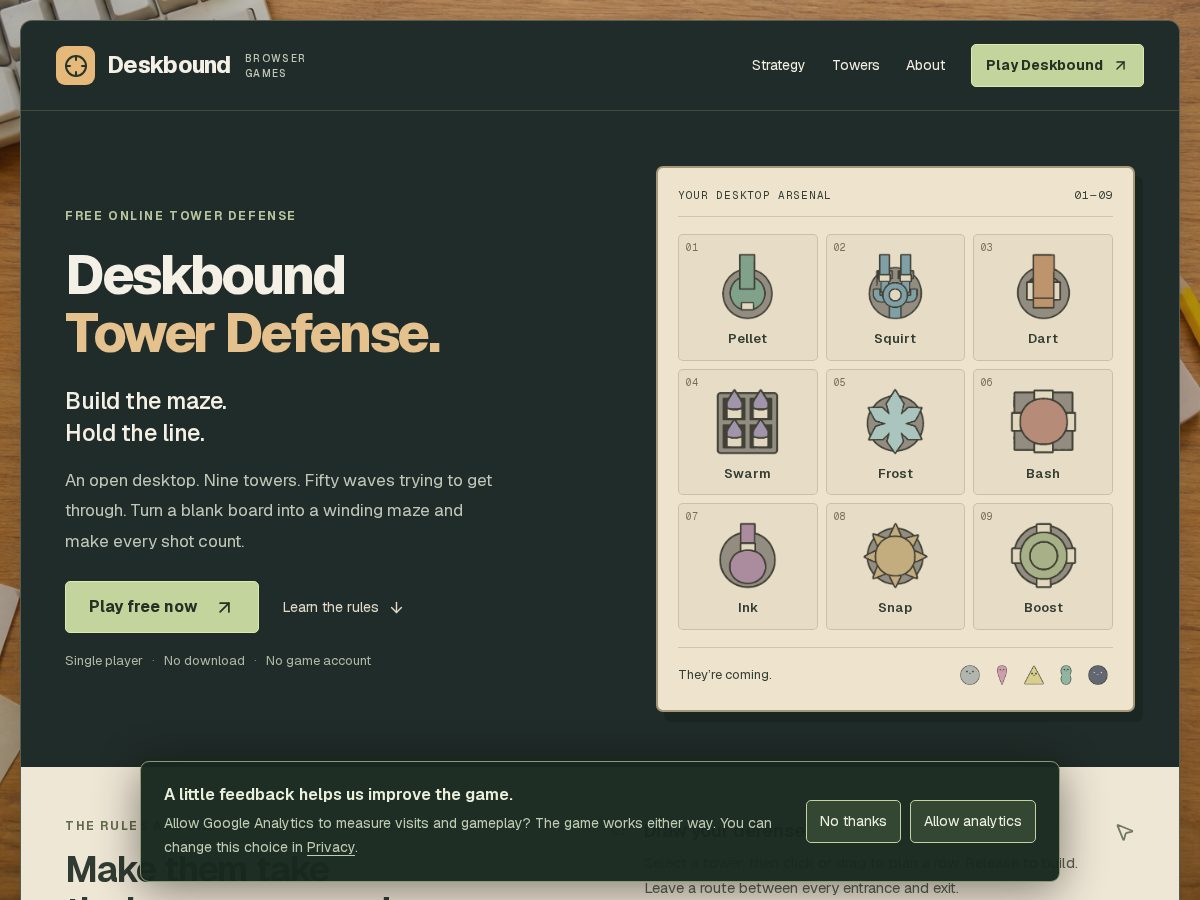
Task: Select the Frost tower icon
Action: point(895,422)
